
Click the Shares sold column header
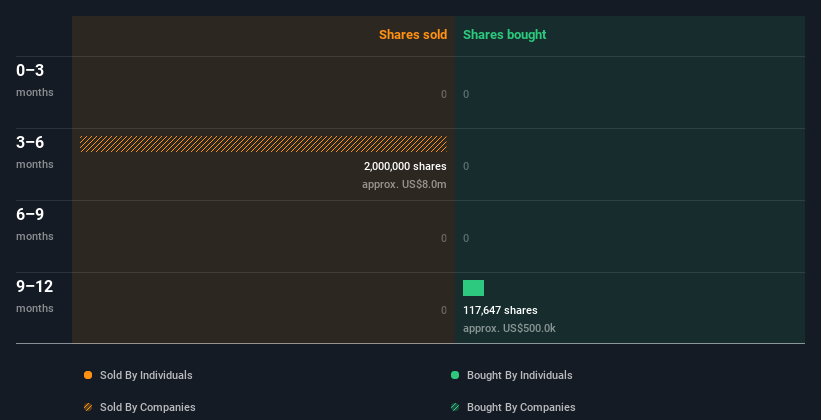pyautogui.click(x=413, y=35)
